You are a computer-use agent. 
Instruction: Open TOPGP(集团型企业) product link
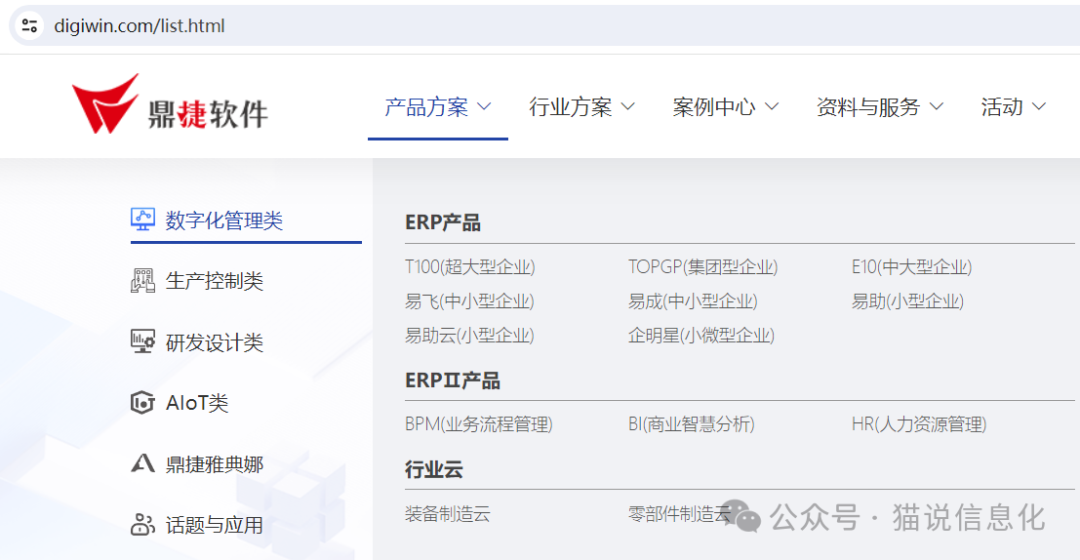click(x=703, y=267)
